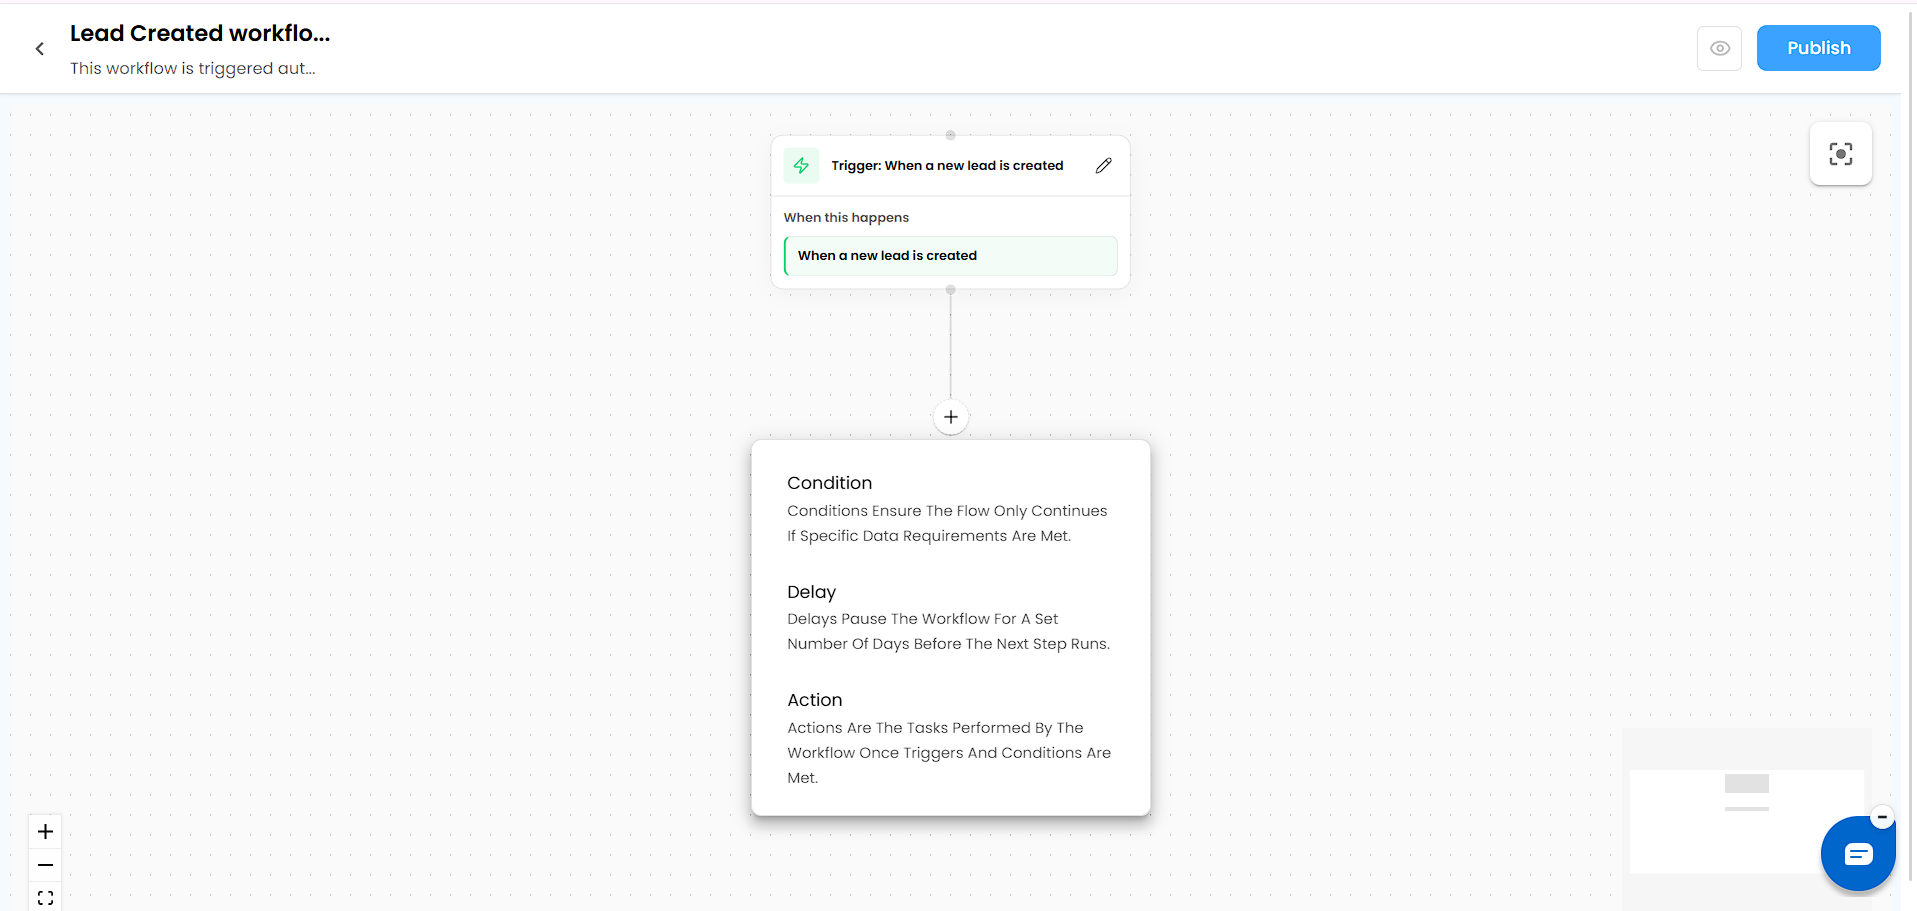The height and width of the screenshot is (911, 1917).
Task: Center the canvas with the focus icon
Action: 1840,154
